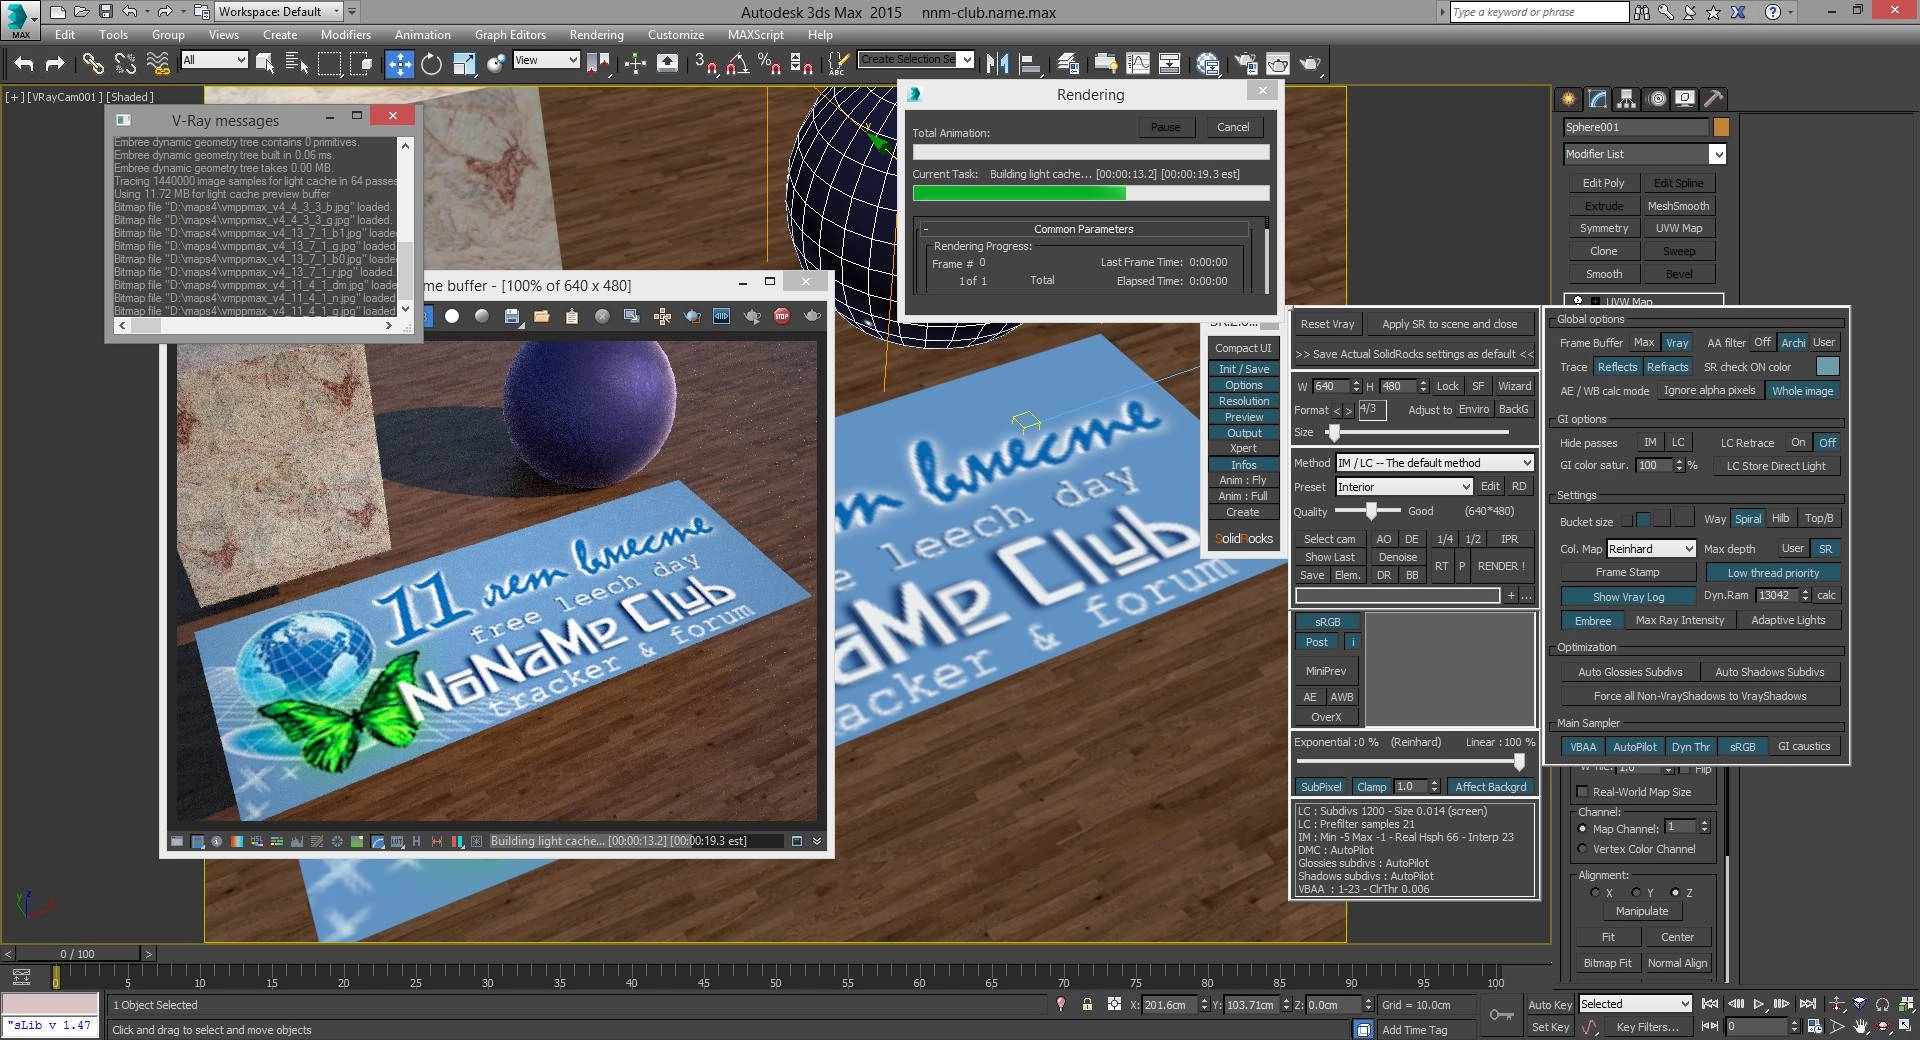
Task: Open image folder in frame buffer toolbar
Action: pyautogui.click(x=542, y=316)
